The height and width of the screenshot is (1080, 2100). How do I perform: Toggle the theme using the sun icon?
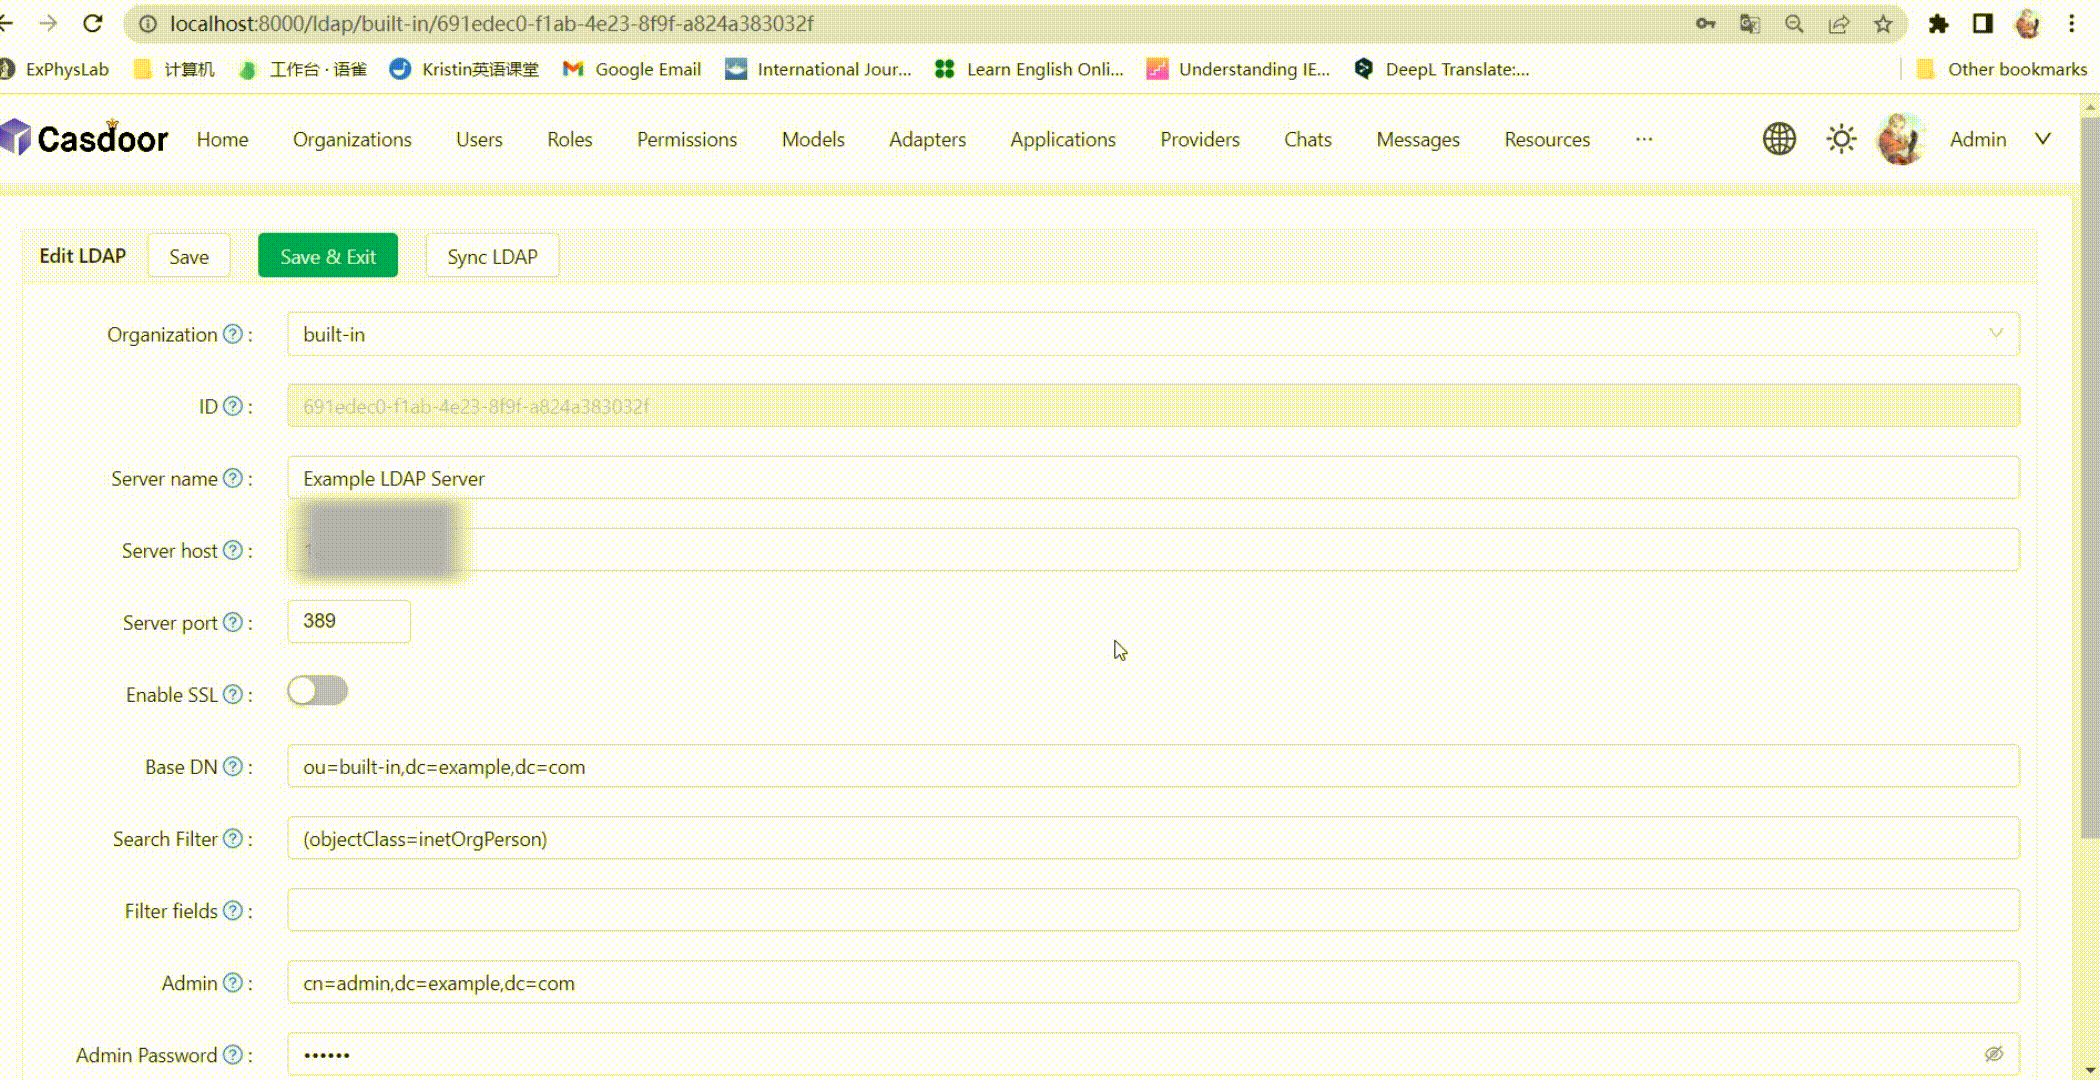coord(1840,139)
